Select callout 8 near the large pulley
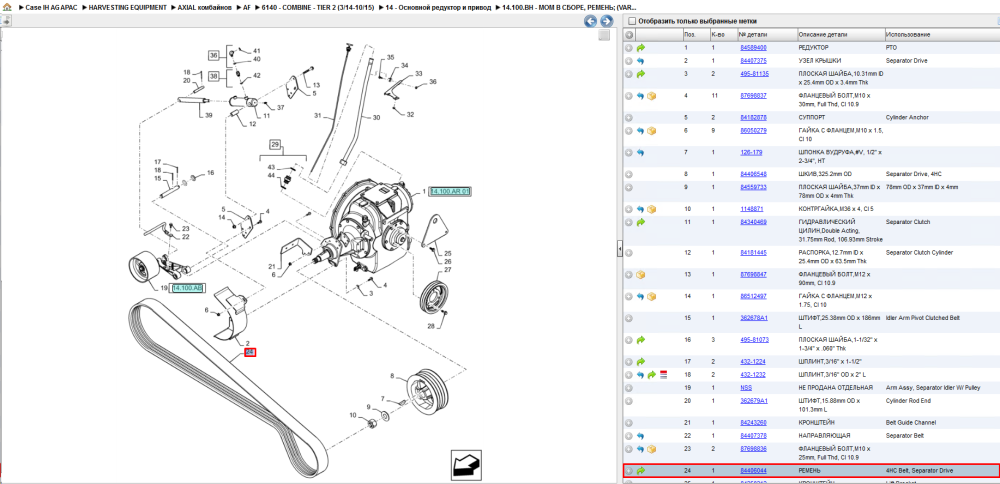 (x=392, y=376)
